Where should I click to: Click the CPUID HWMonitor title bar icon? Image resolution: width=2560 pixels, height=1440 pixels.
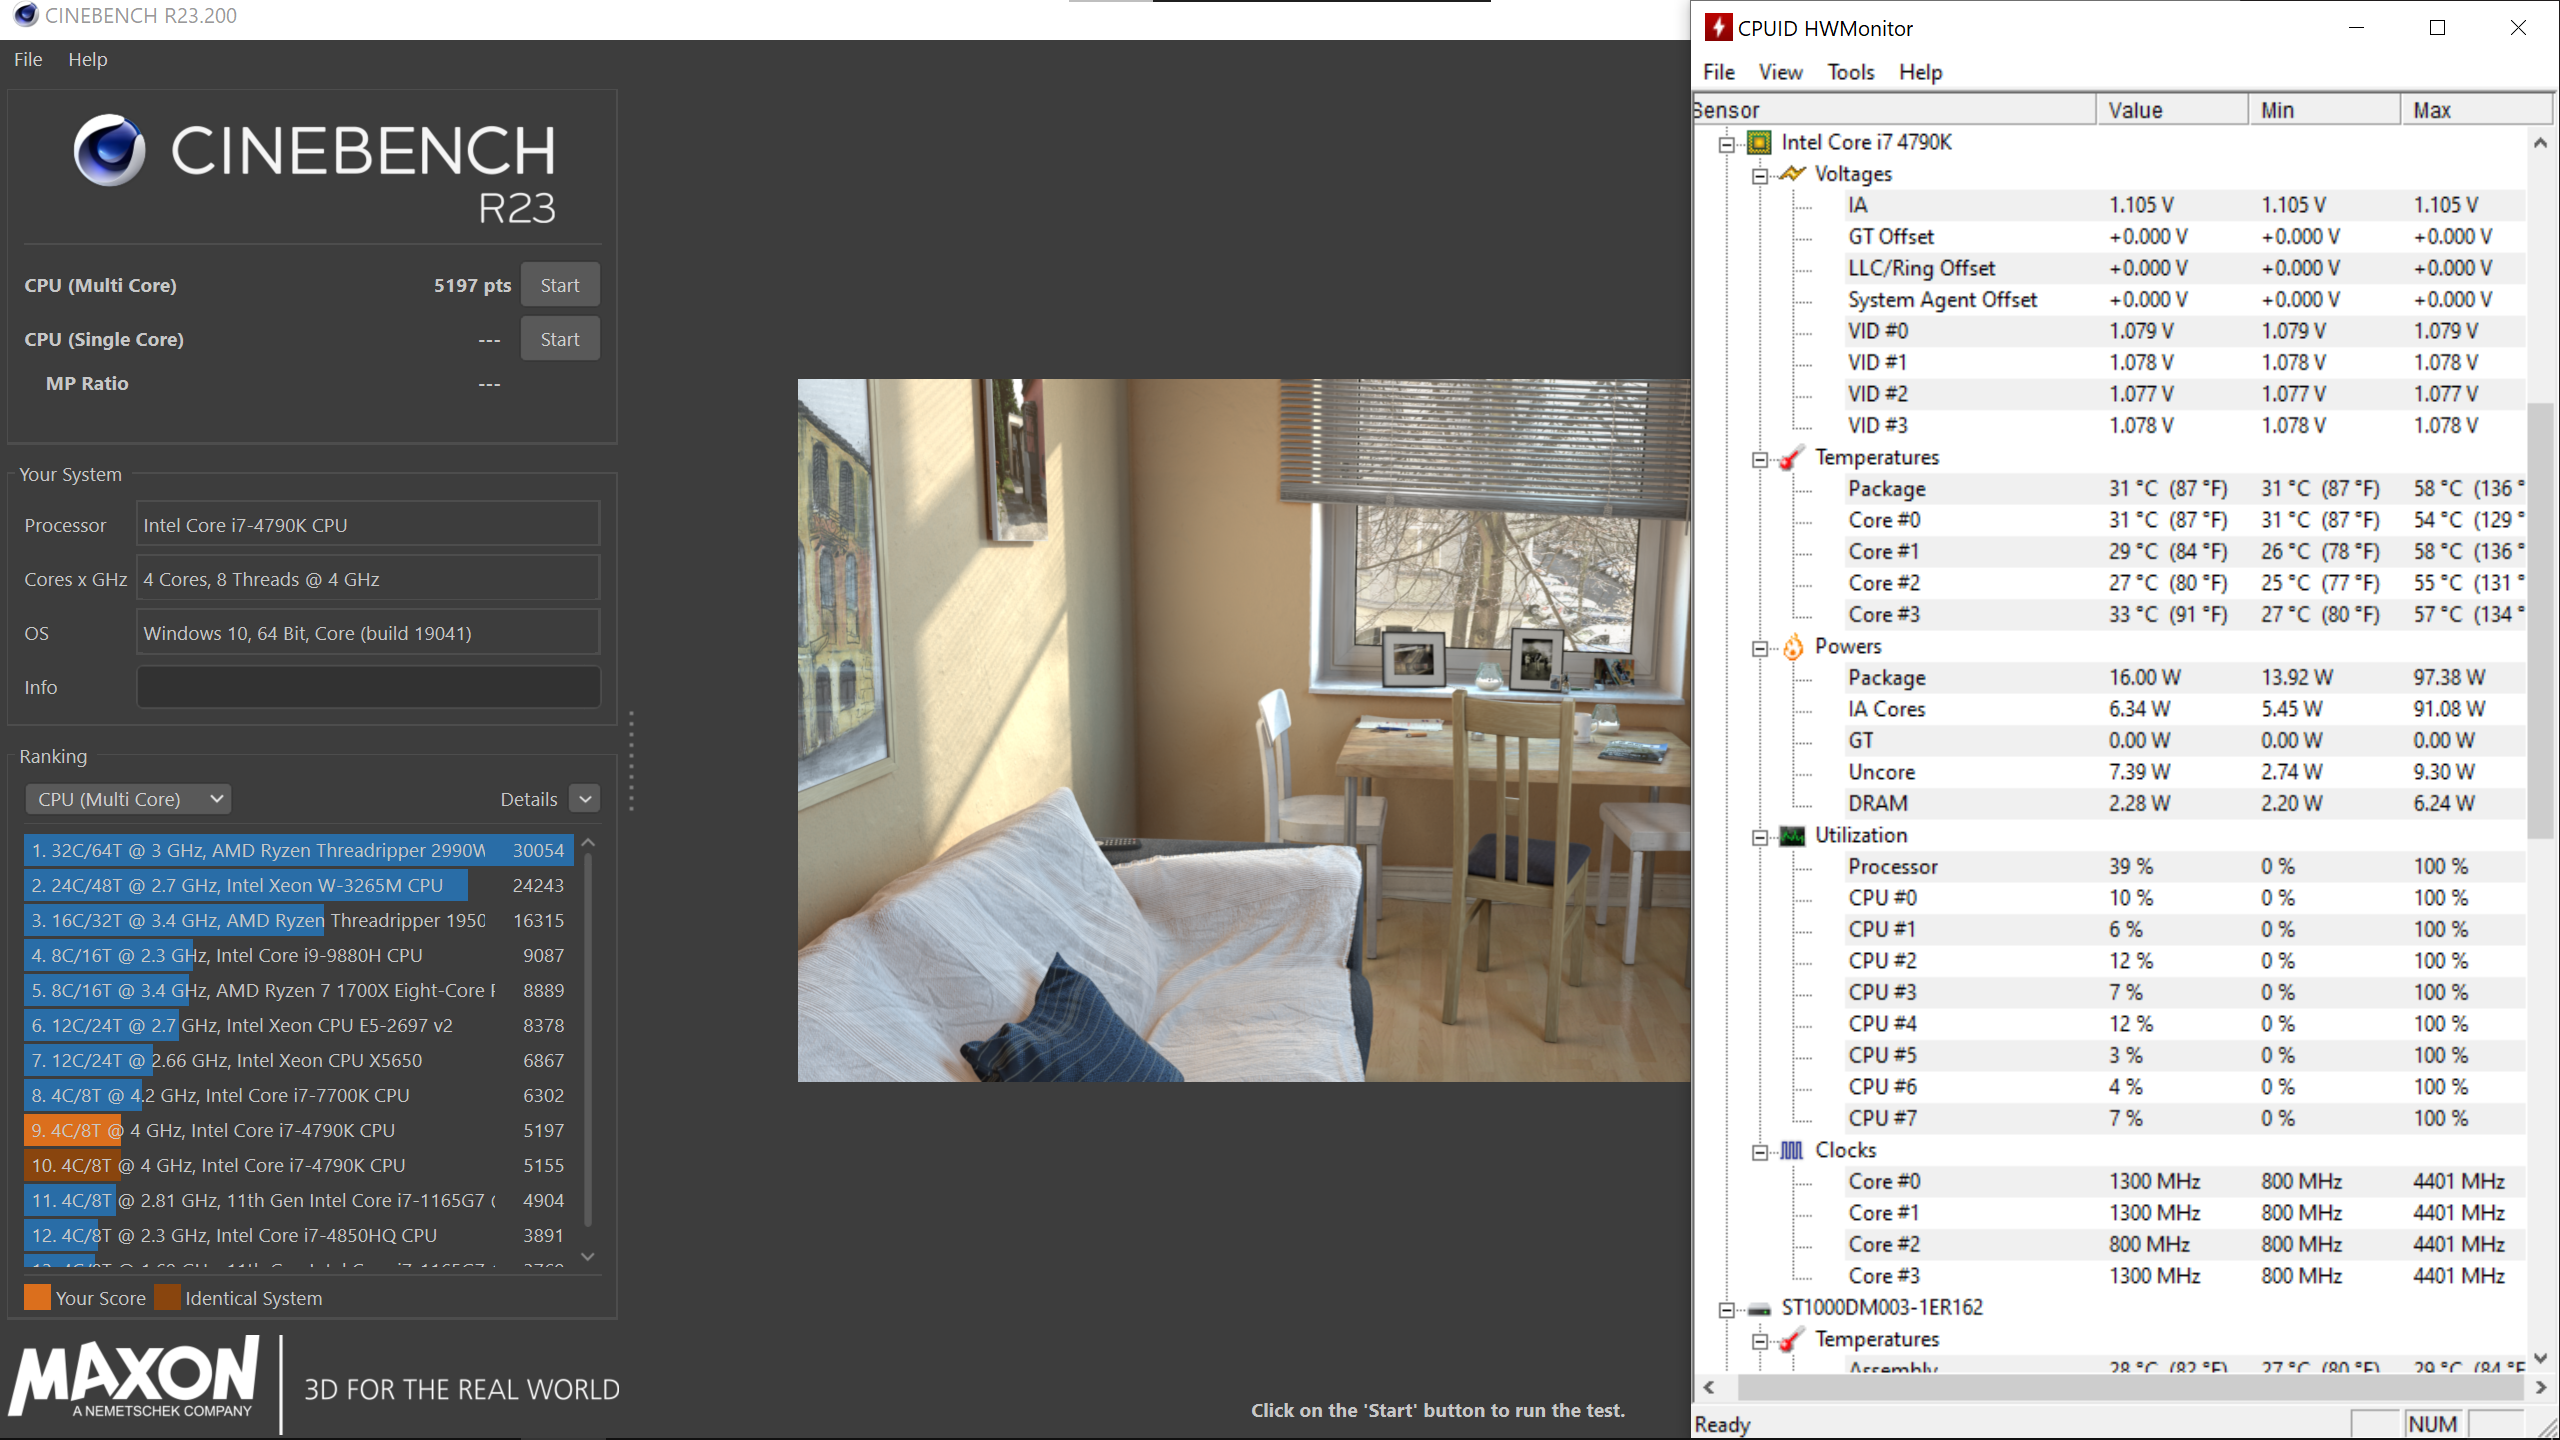click(1718, 27)
